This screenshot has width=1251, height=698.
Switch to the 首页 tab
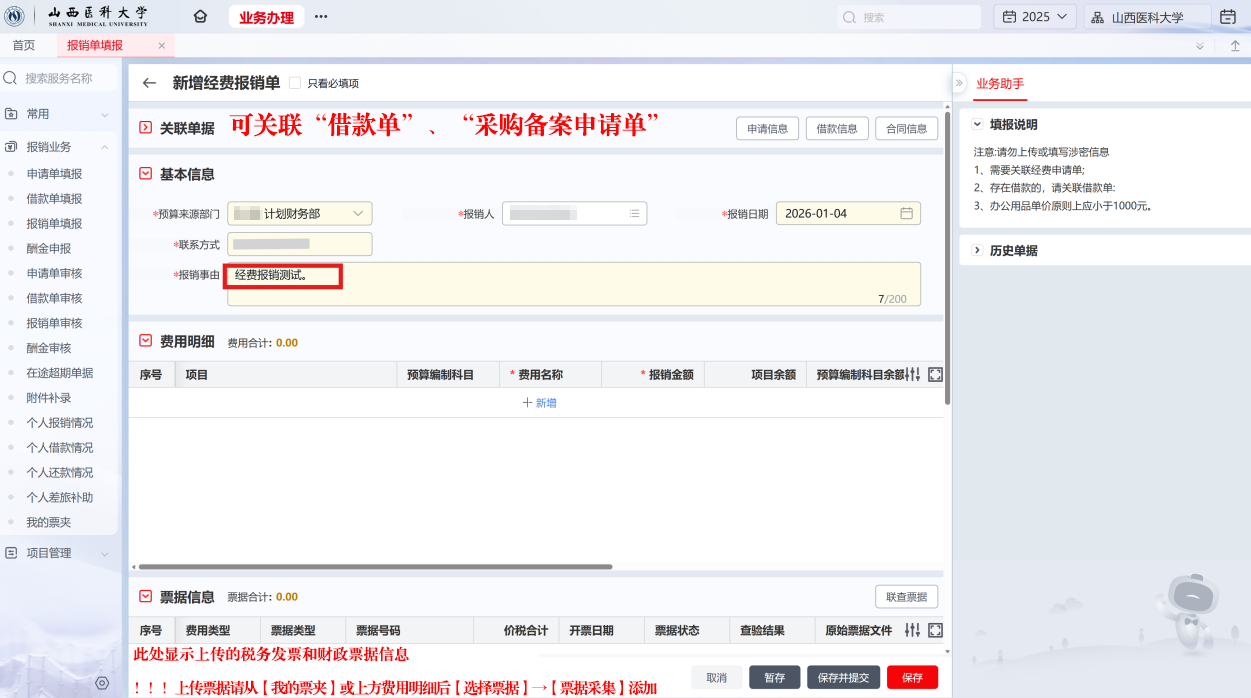point(24,46)
